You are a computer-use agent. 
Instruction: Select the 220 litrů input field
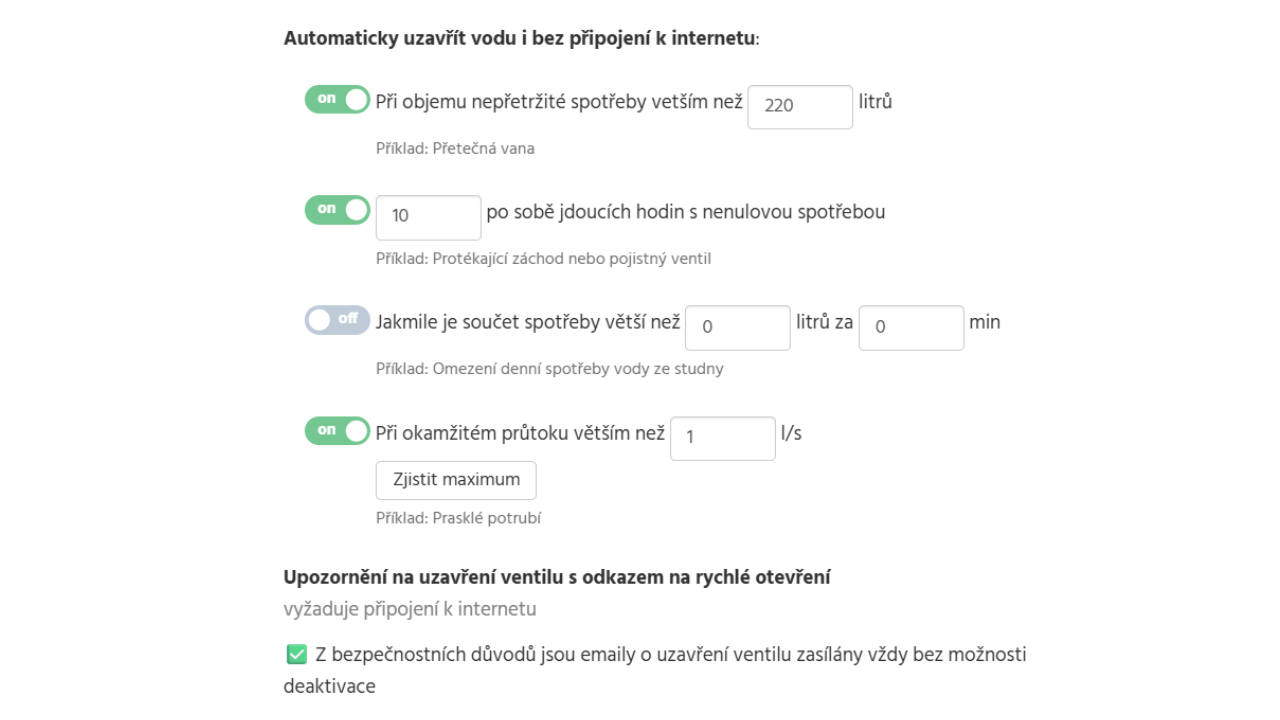click(x=799, y=107)
